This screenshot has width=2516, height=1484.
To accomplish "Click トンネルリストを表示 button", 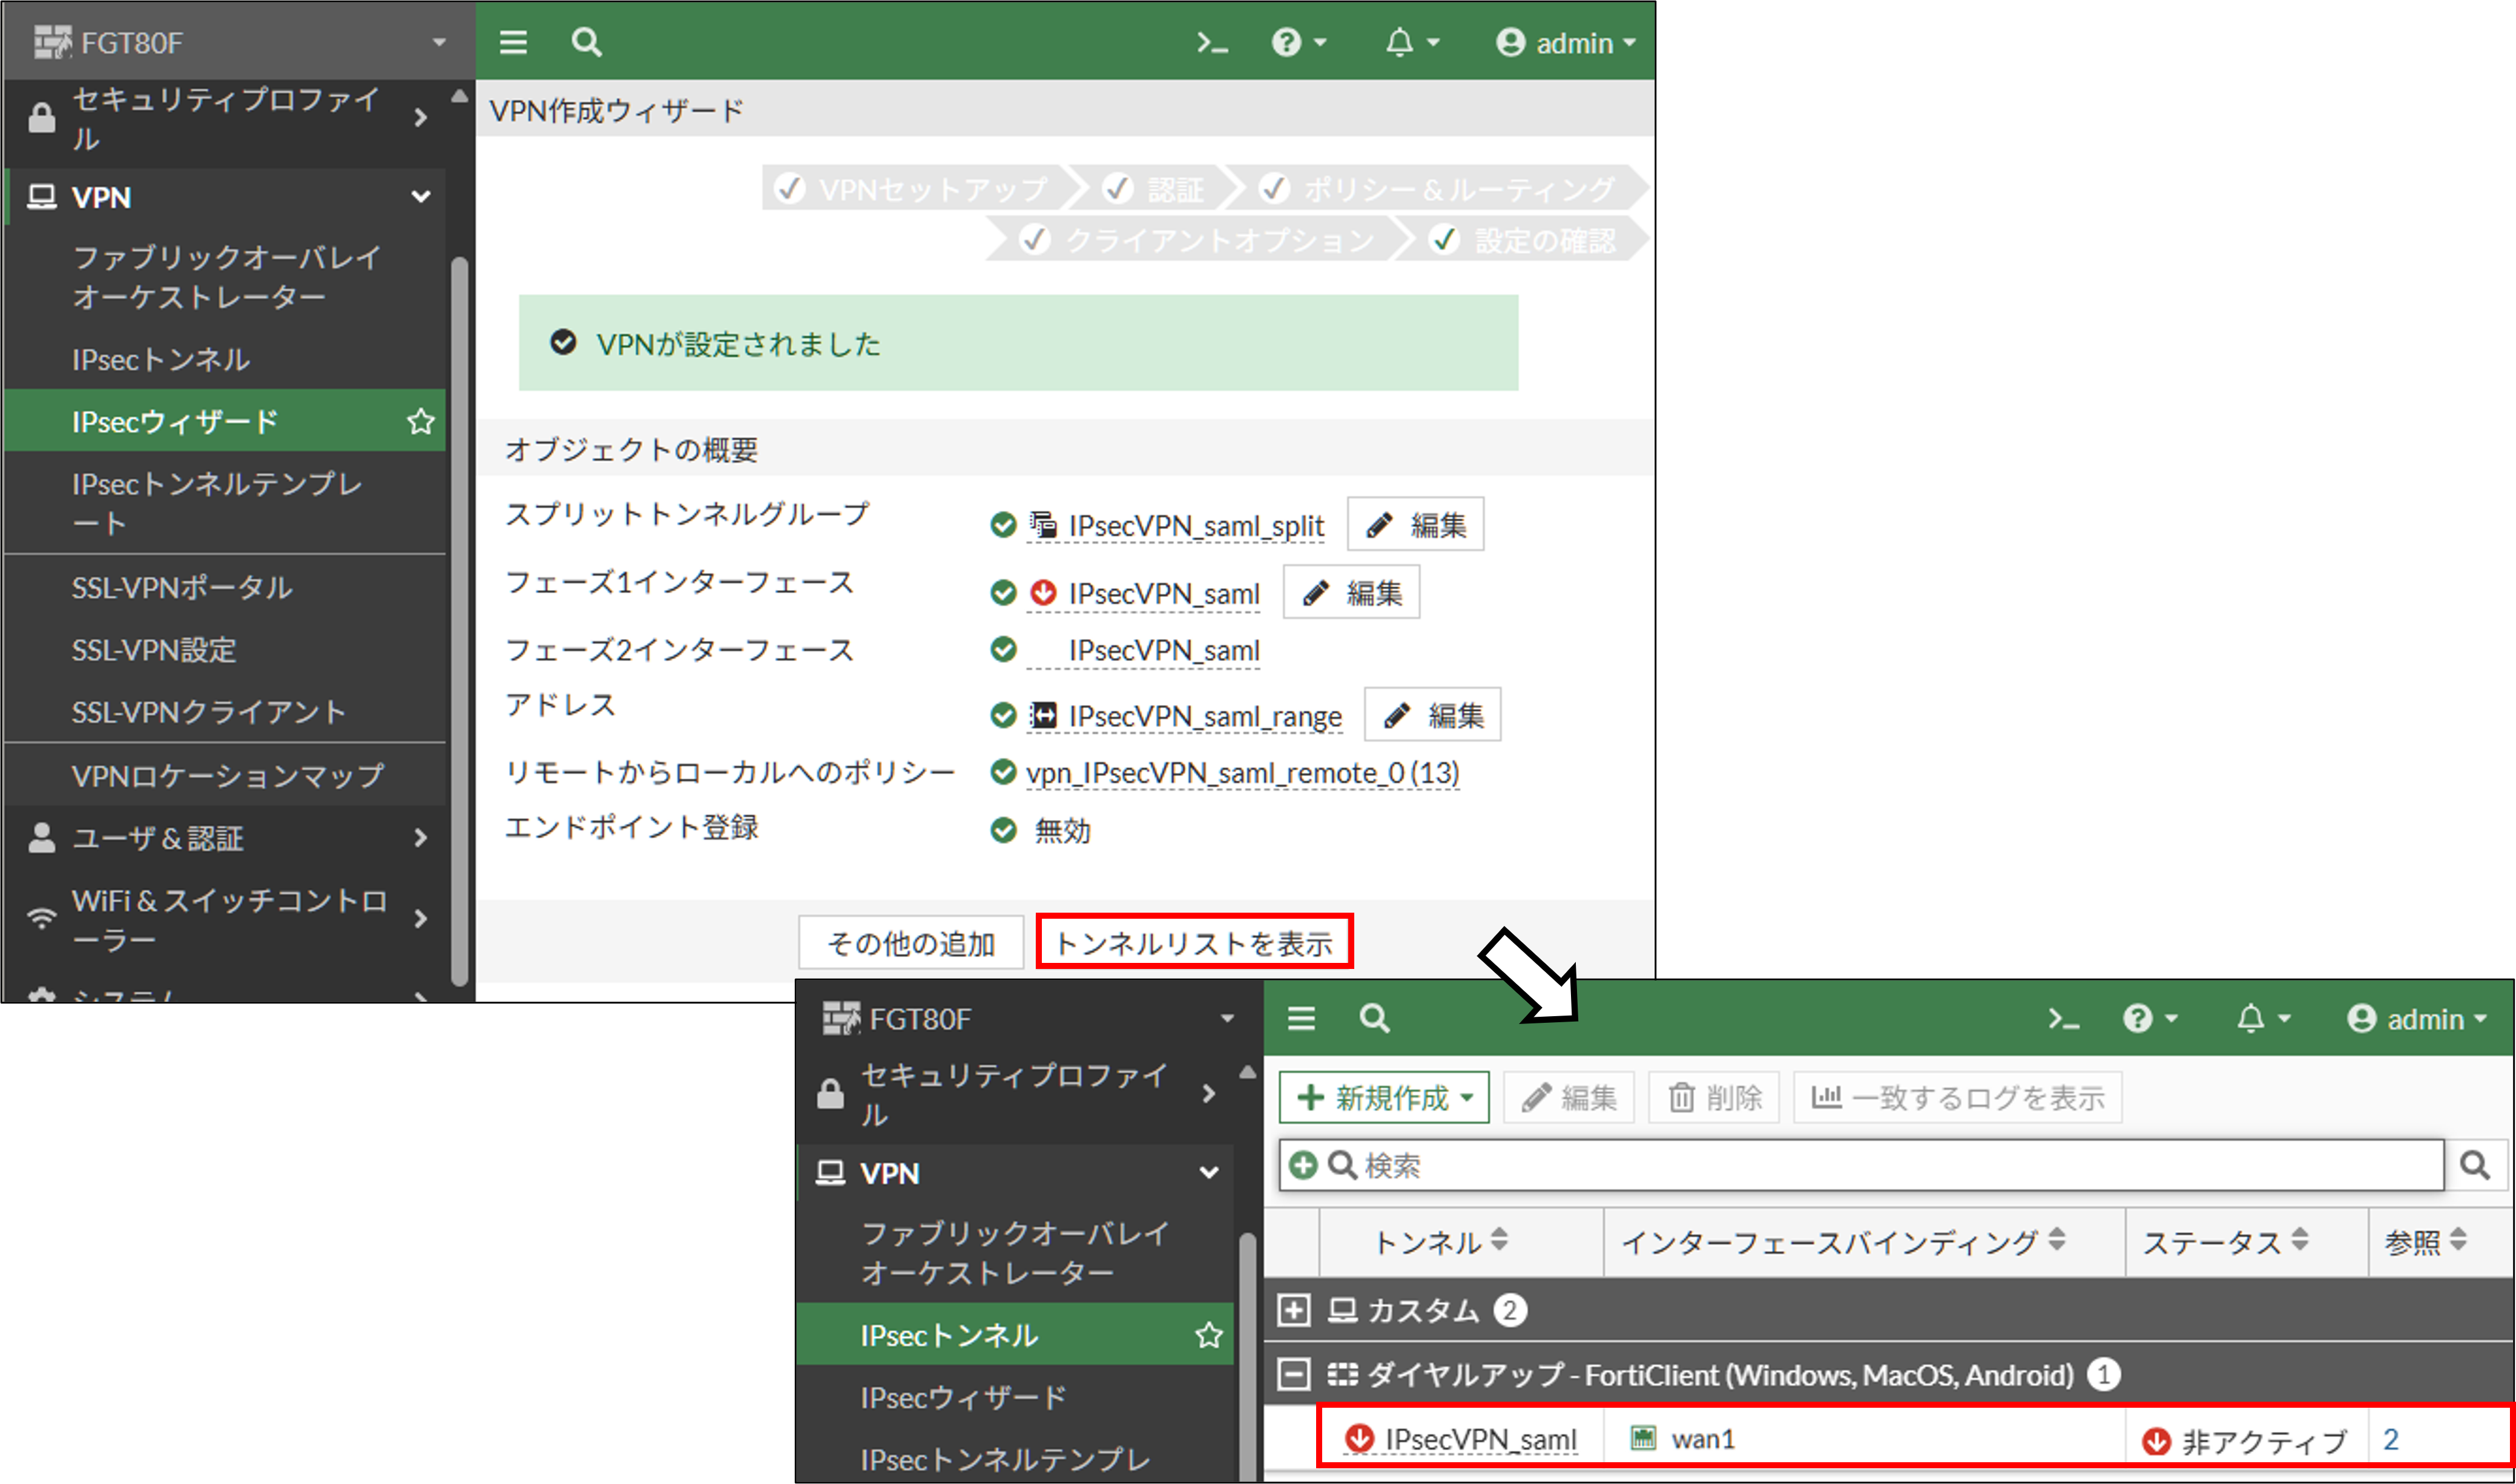I will pos(1194,942).
